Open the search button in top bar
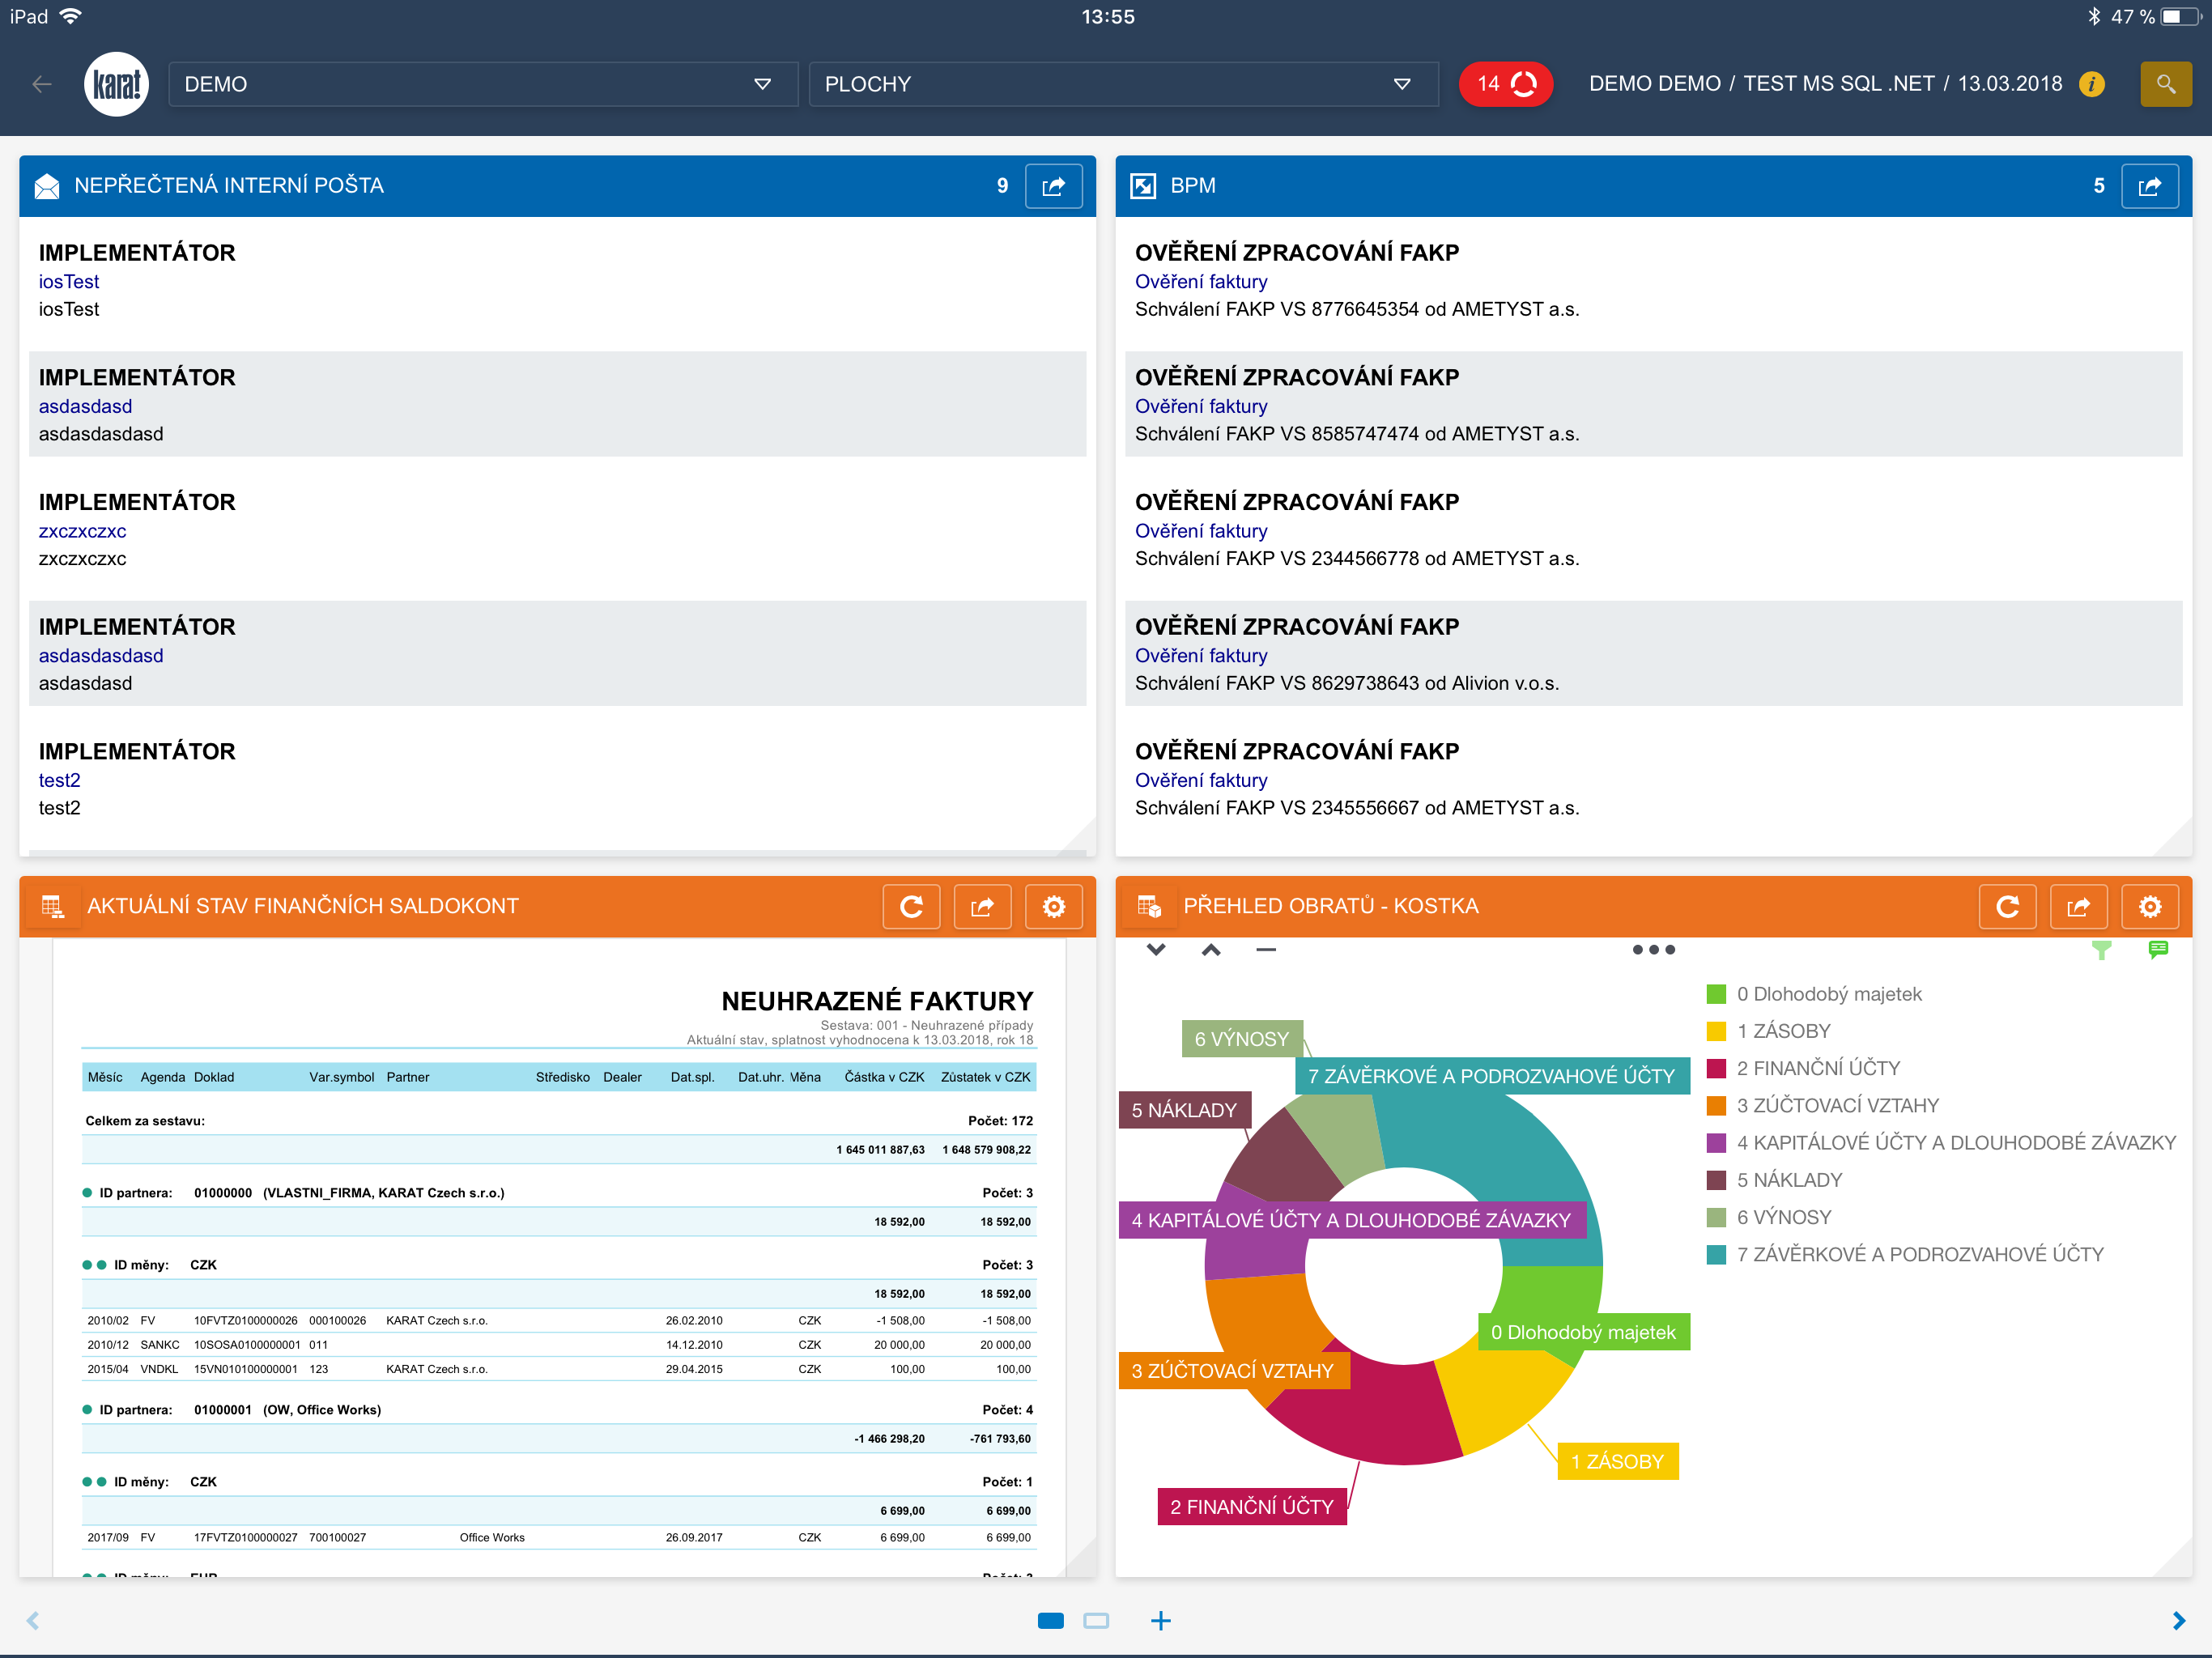Image resolution: width=2212 pixels, height=1658 pixels. point(2165,84)
